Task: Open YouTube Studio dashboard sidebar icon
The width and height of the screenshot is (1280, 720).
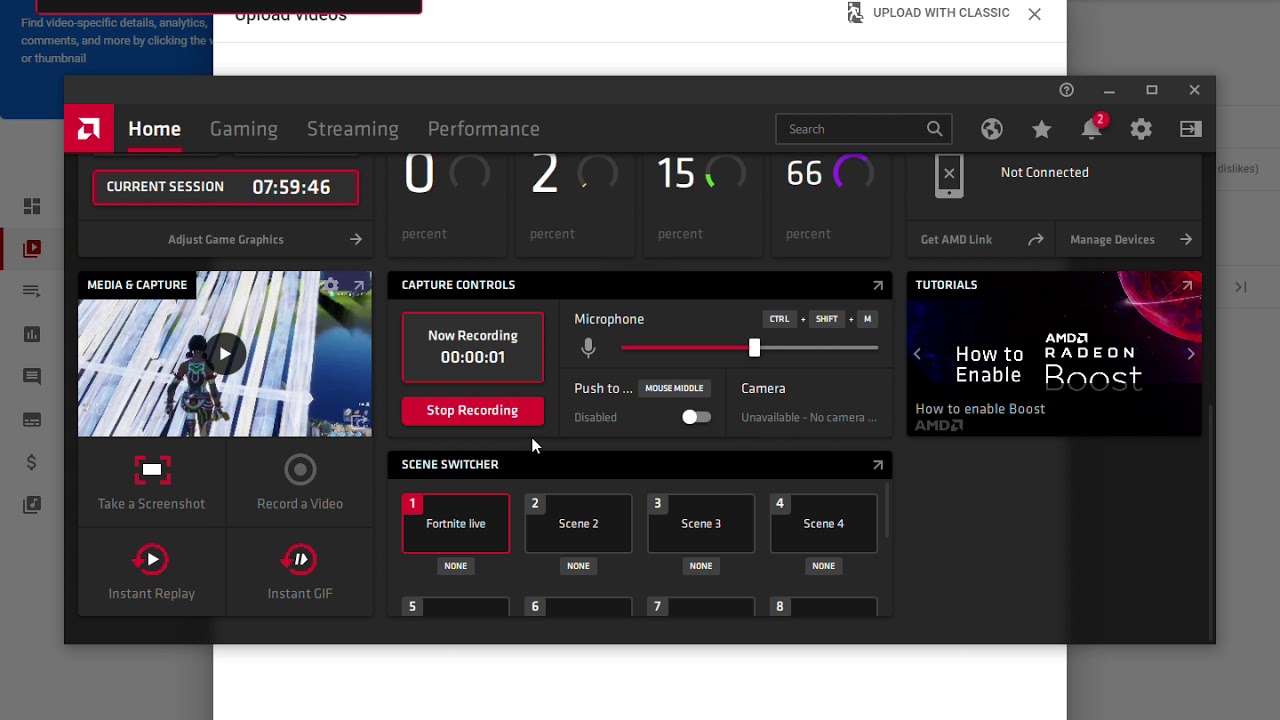Action: point(32,206)
